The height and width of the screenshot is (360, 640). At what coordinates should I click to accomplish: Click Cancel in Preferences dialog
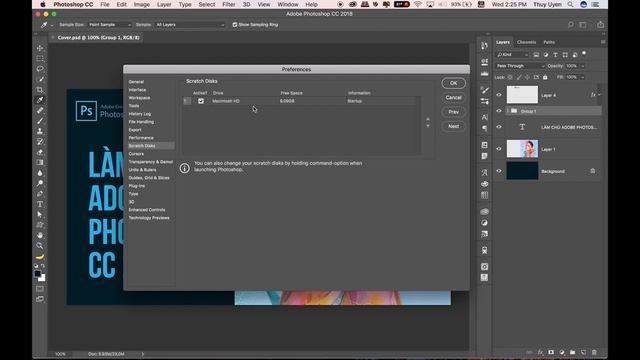pos(453,98)
